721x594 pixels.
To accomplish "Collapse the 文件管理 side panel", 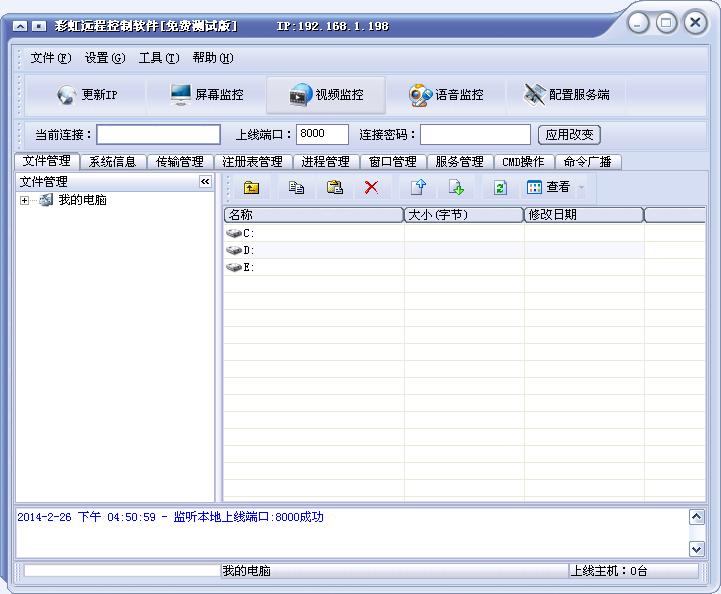I will (205, 182).
